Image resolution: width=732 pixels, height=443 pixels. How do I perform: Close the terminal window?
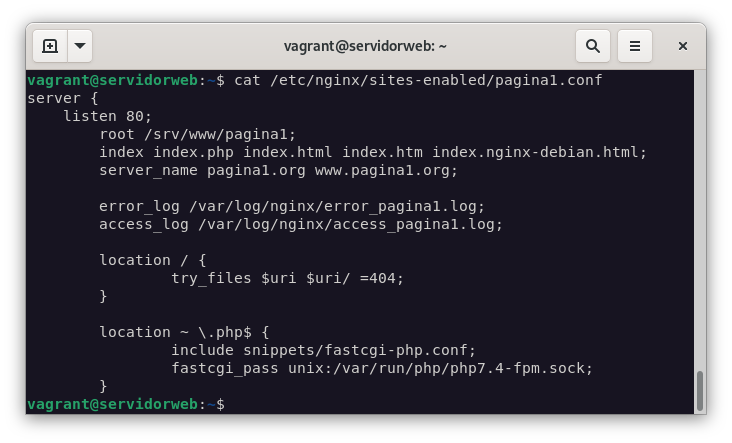[x=683, y=46]
